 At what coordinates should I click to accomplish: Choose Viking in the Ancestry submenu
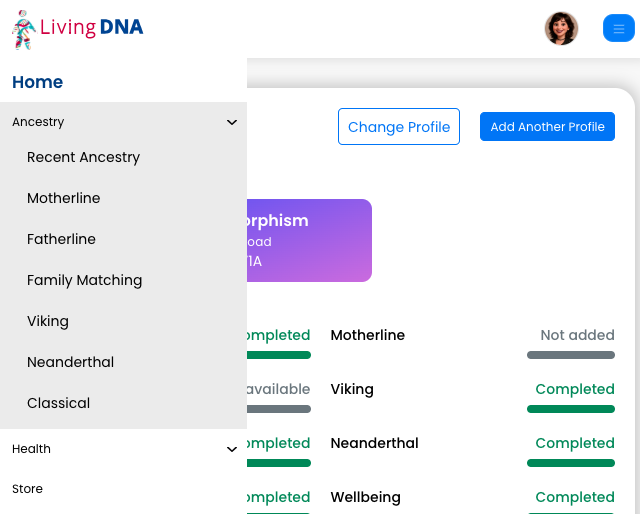tap(48, 321)
